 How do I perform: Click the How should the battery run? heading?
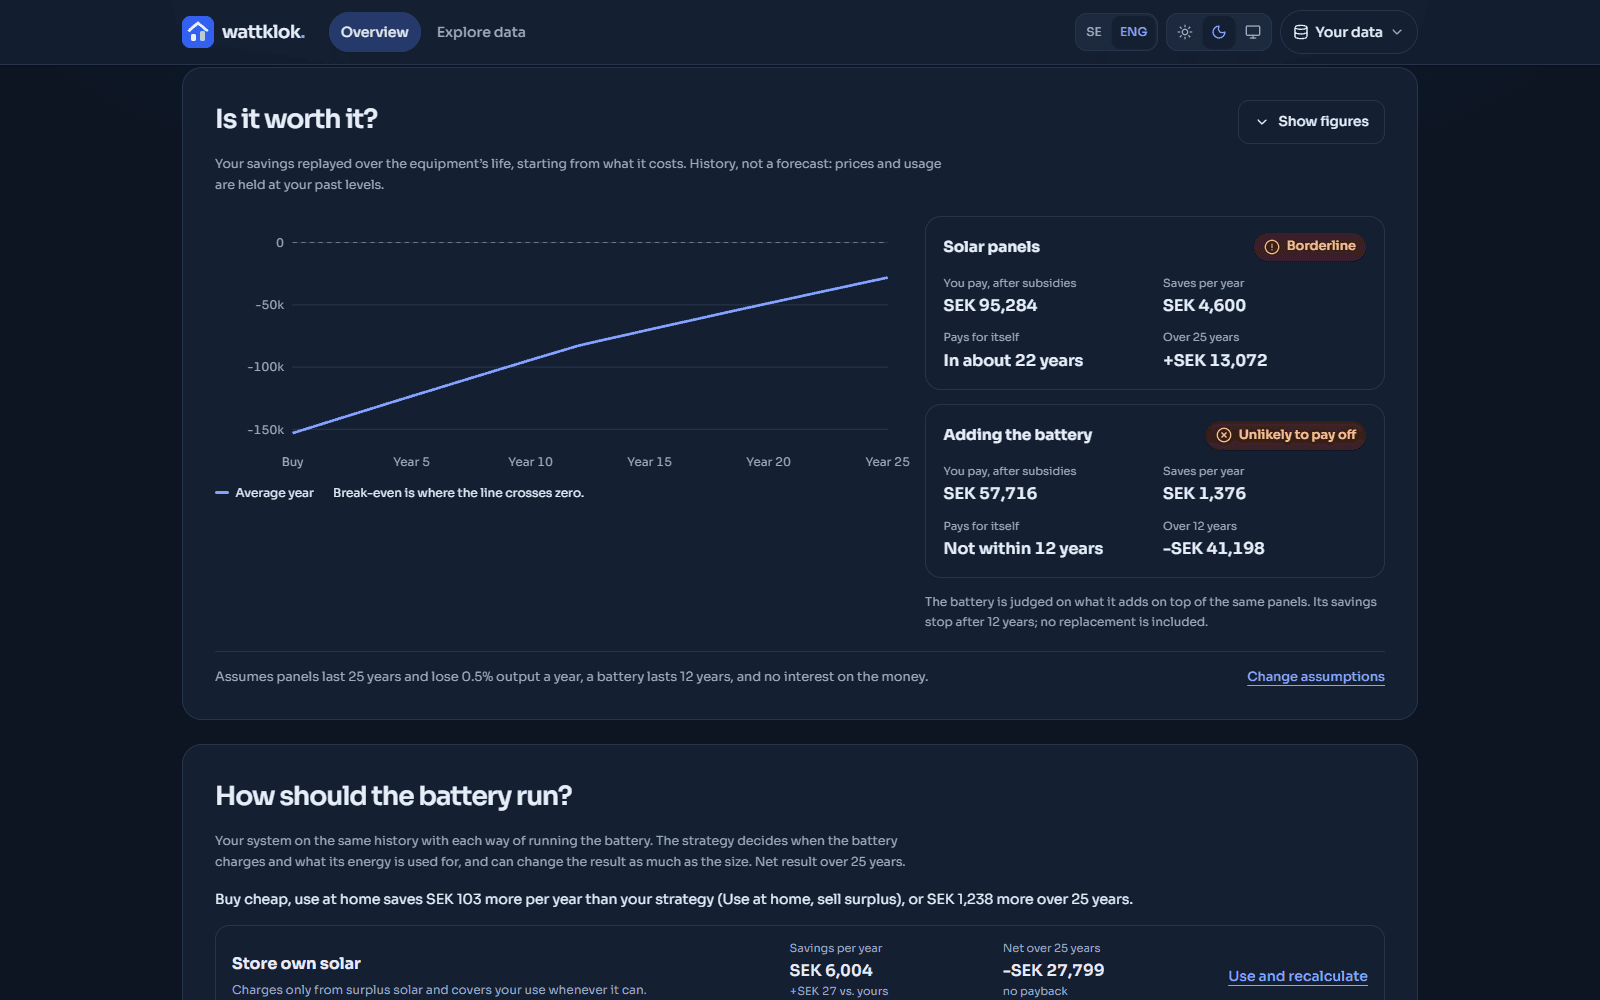(393, 796)
